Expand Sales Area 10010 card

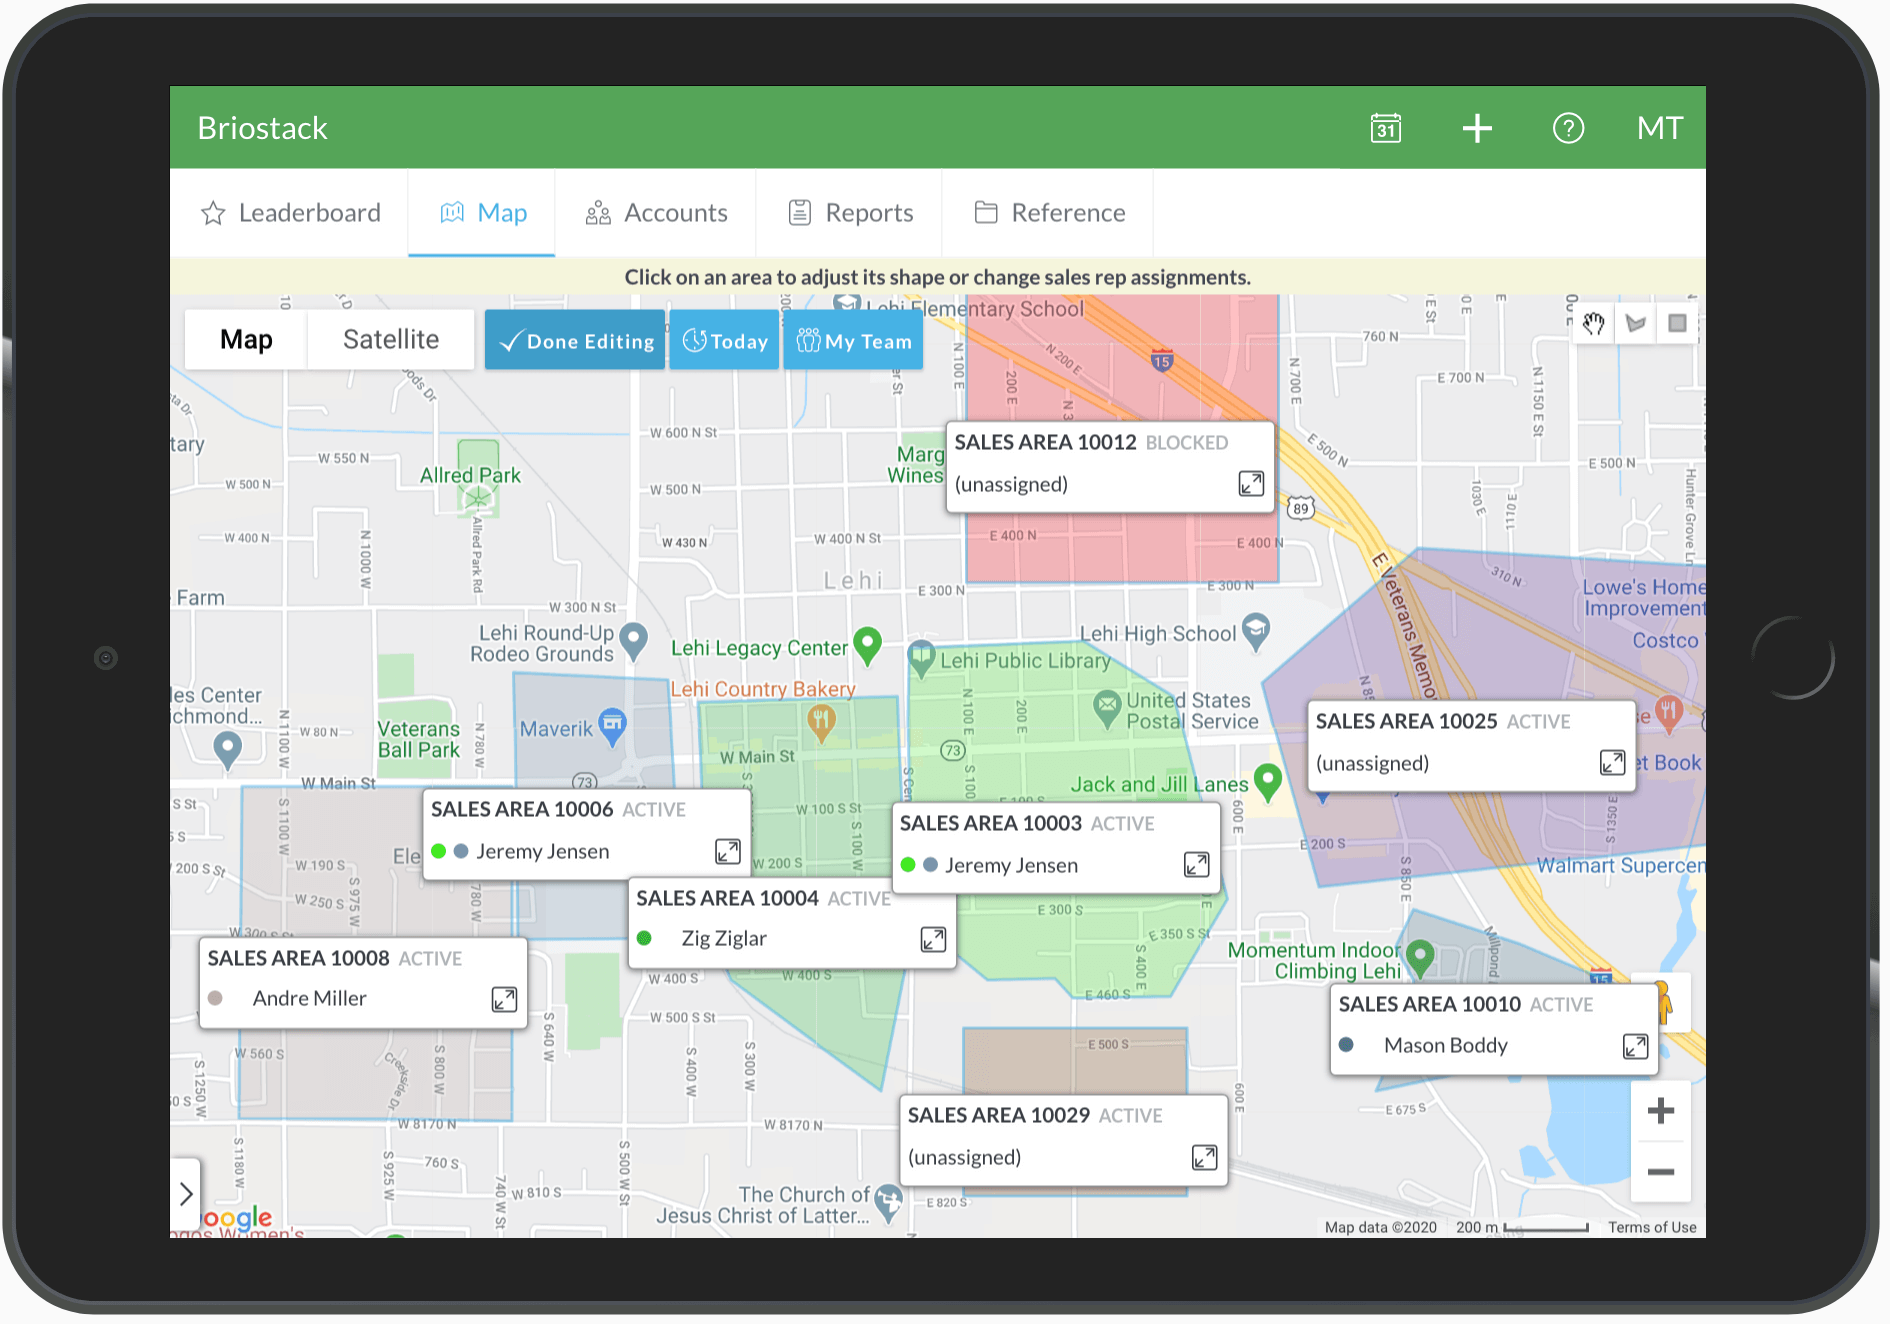tap(1635, 1046)
